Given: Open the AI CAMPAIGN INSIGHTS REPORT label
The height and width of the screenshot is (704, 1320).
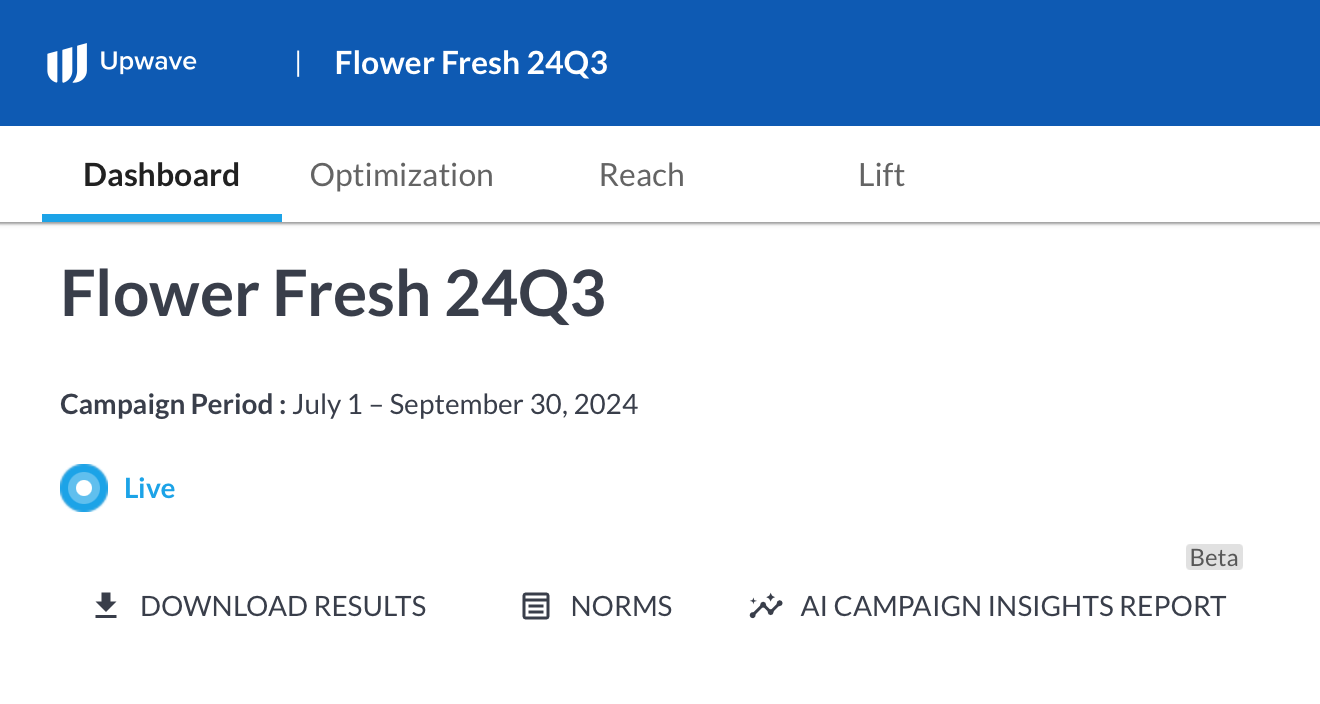Looking at the screenshot, I should point(1013,606).
